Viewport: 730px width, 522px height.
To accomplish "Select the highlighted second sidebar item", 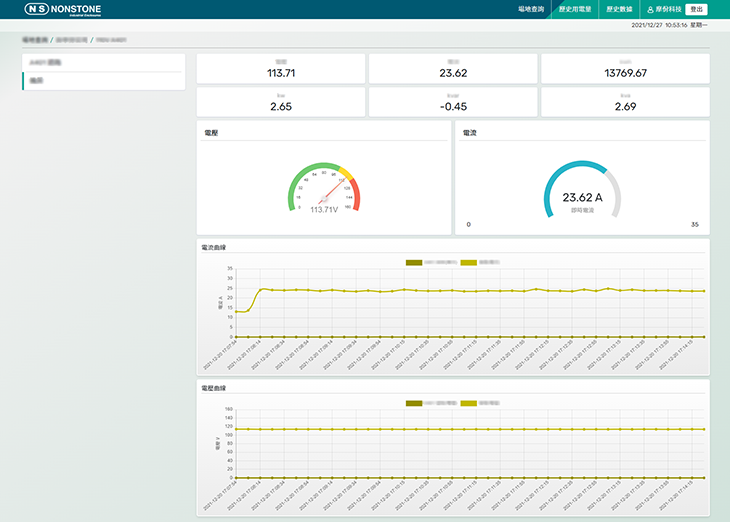I will pyautogui.click(x=104, y=81).
